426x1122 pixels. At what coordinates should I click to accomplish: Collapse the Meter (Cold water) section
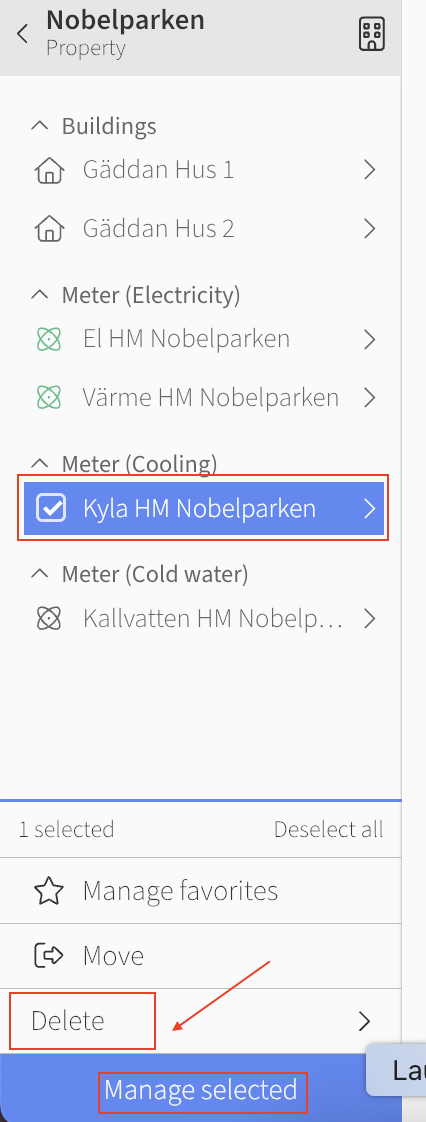tap(40, 573)
